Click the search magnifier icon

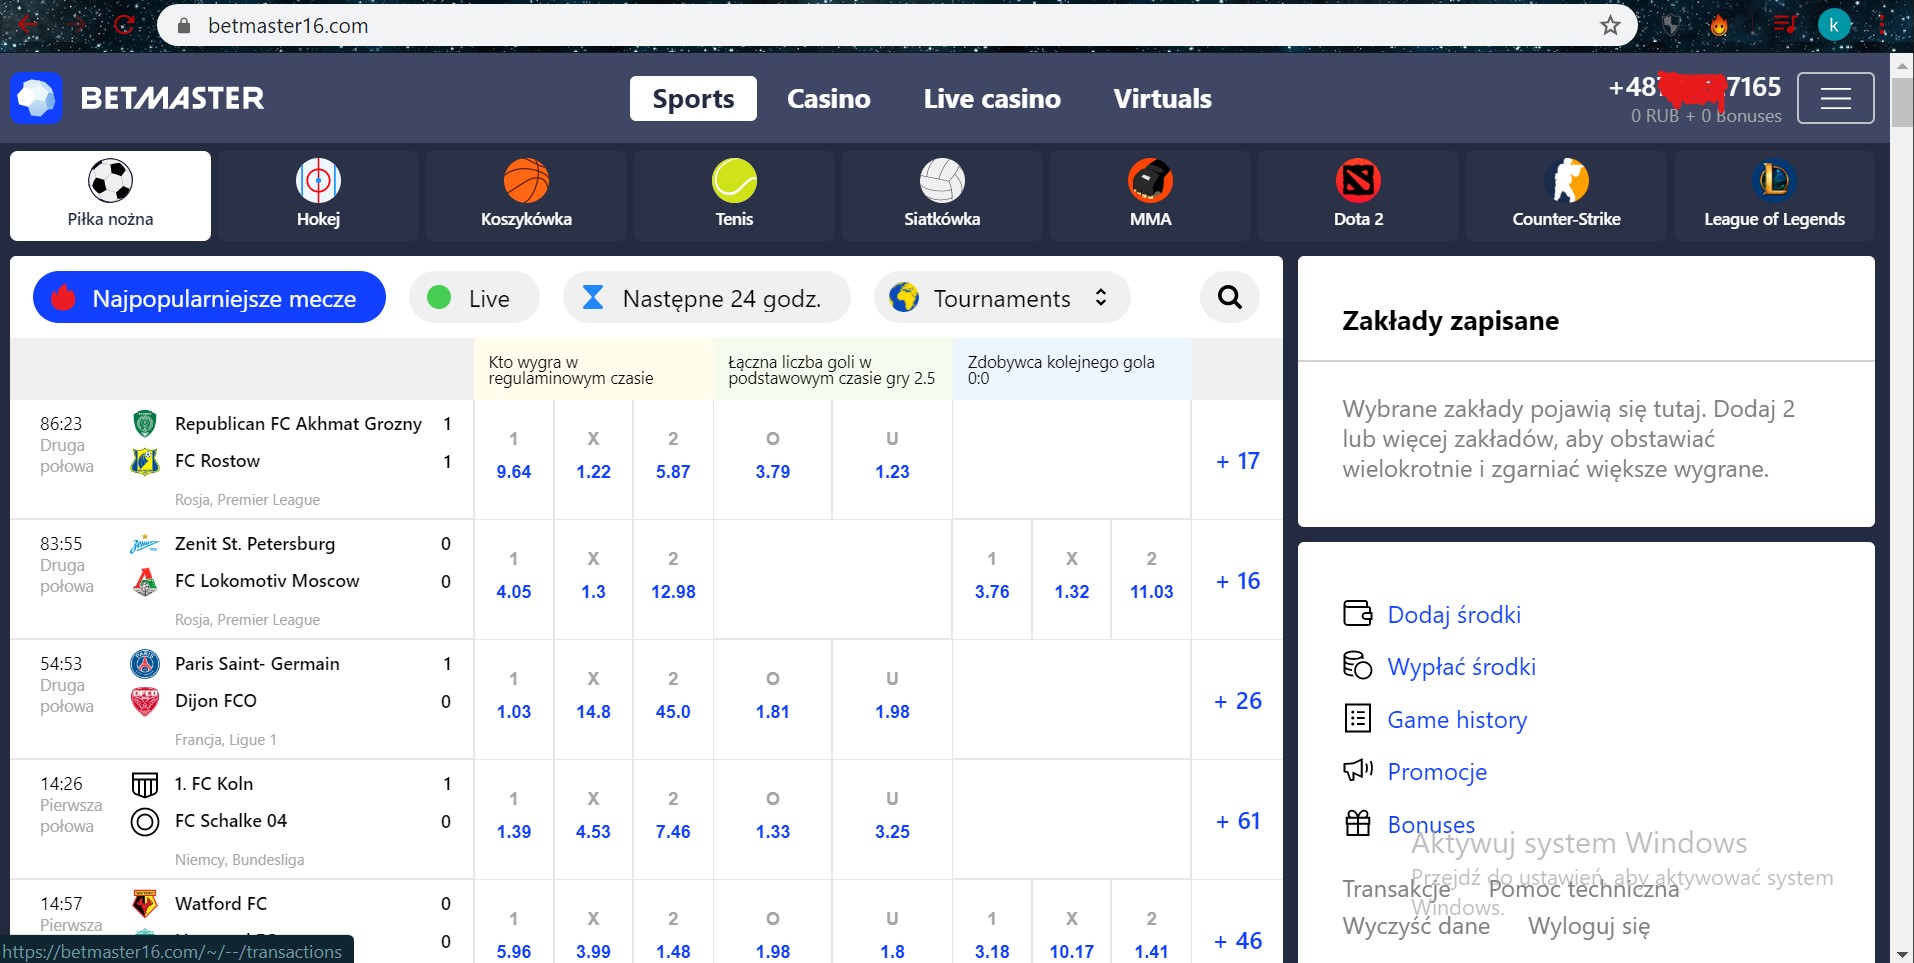point(1230,297)
